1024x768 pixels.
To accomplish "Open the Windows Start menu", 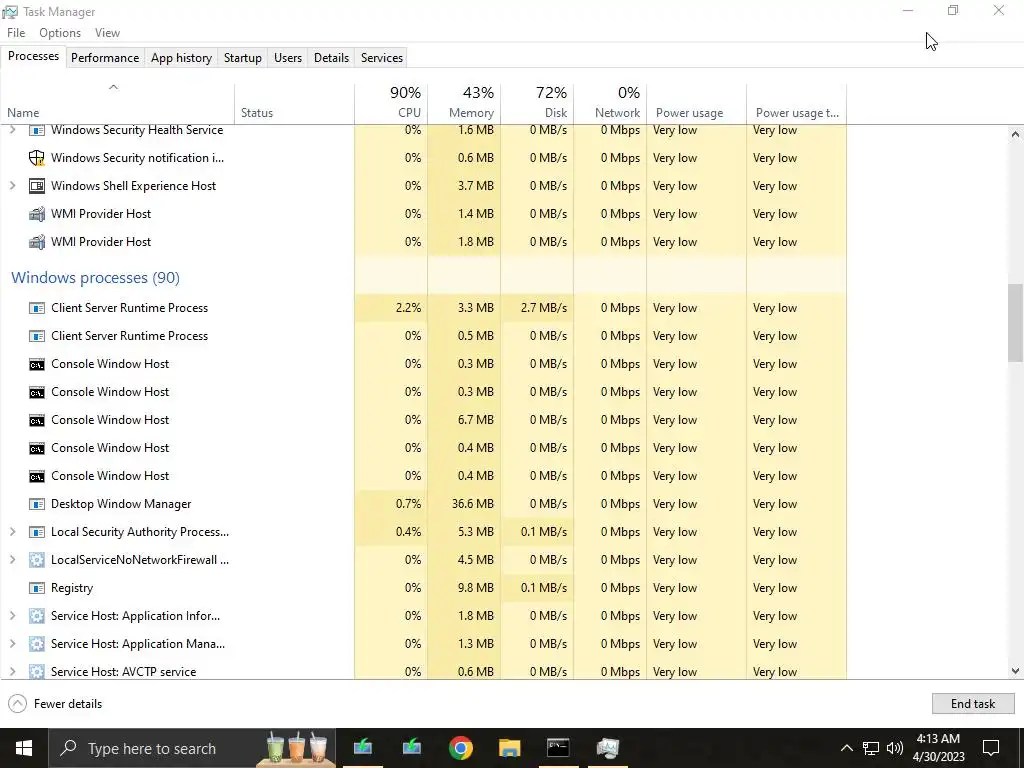I will [24, 748].
